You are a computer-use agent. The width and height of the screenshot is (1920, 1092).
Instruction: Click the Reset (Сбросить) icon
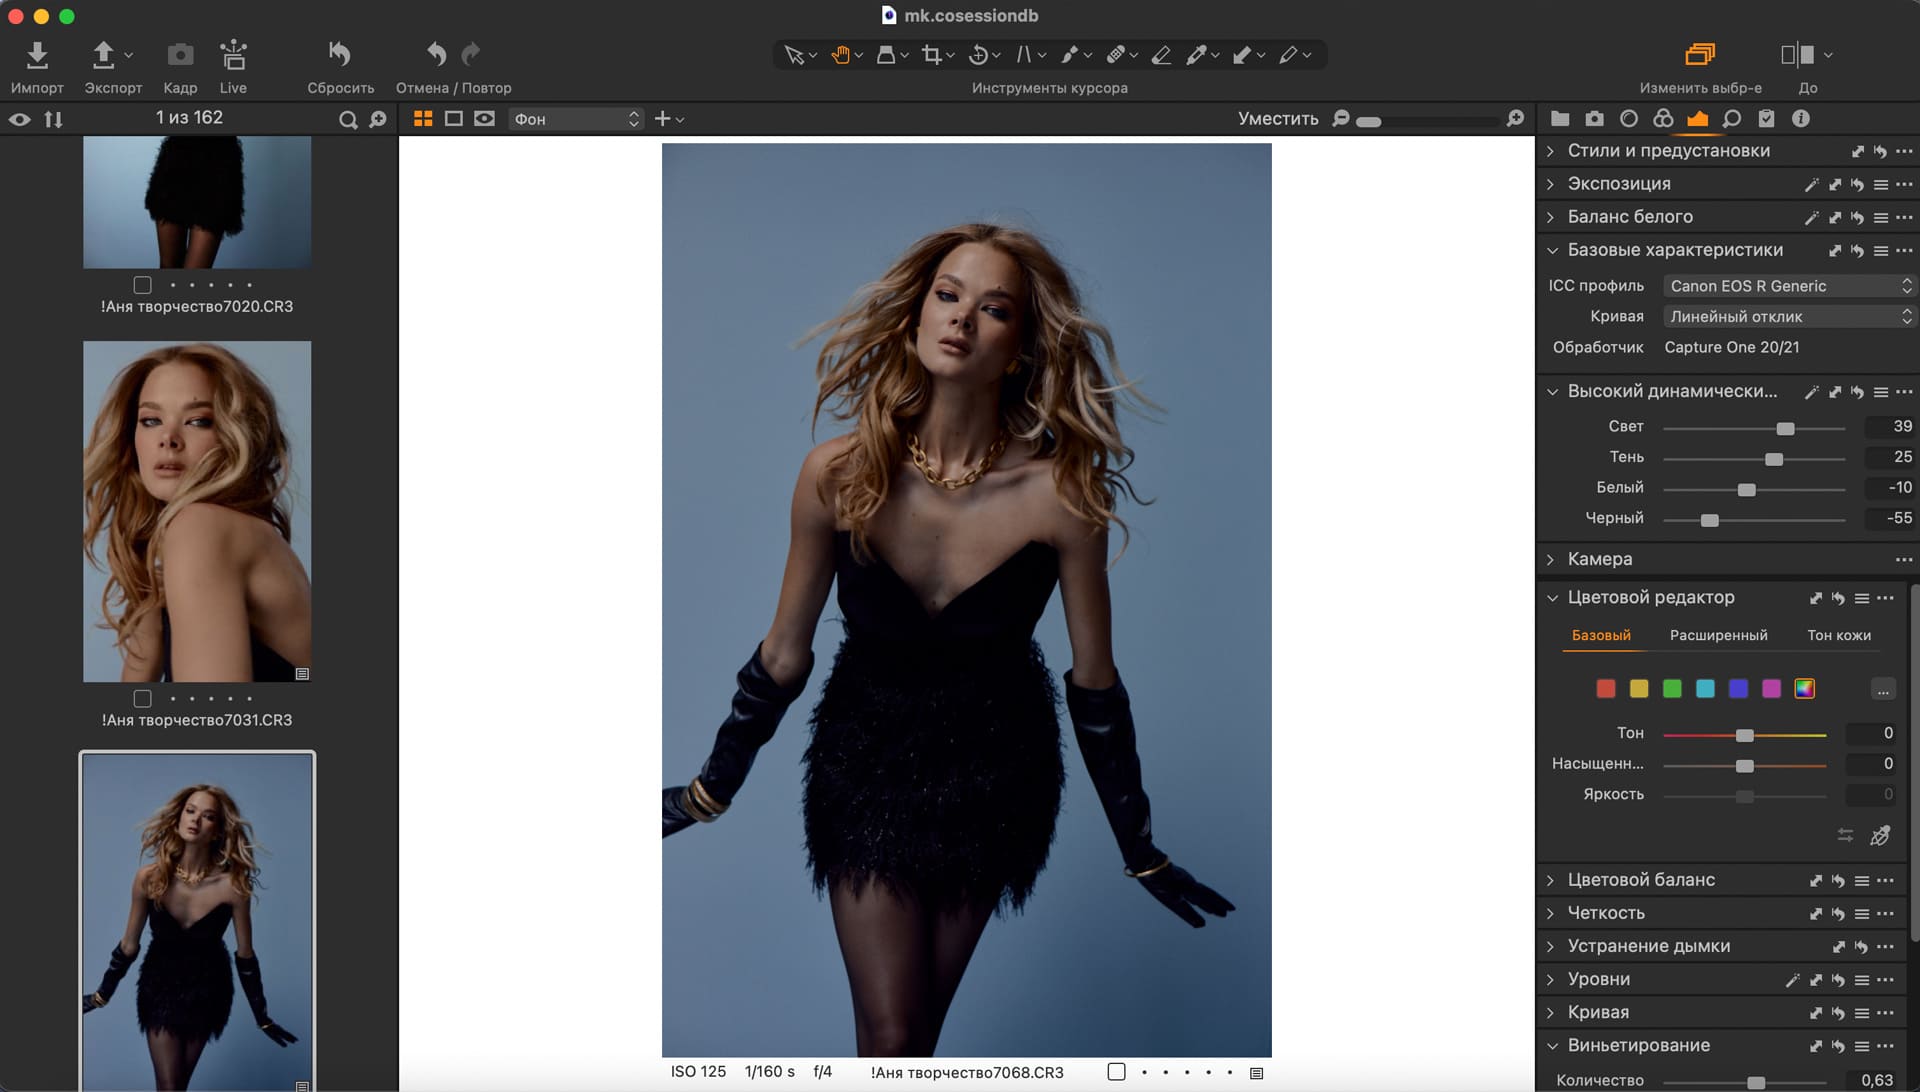340,55
